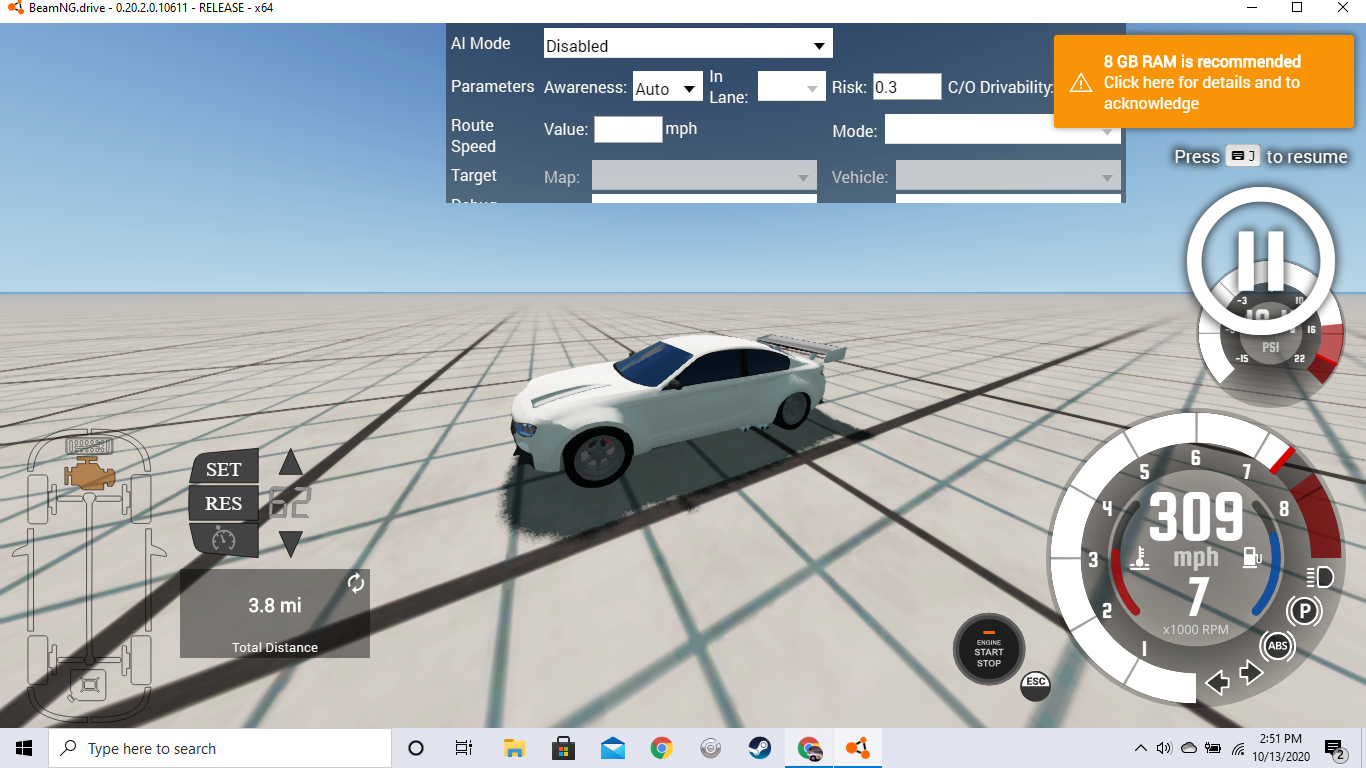Click the left turn signal arrow
The image size is (1366, 768).
(1217, 683)
